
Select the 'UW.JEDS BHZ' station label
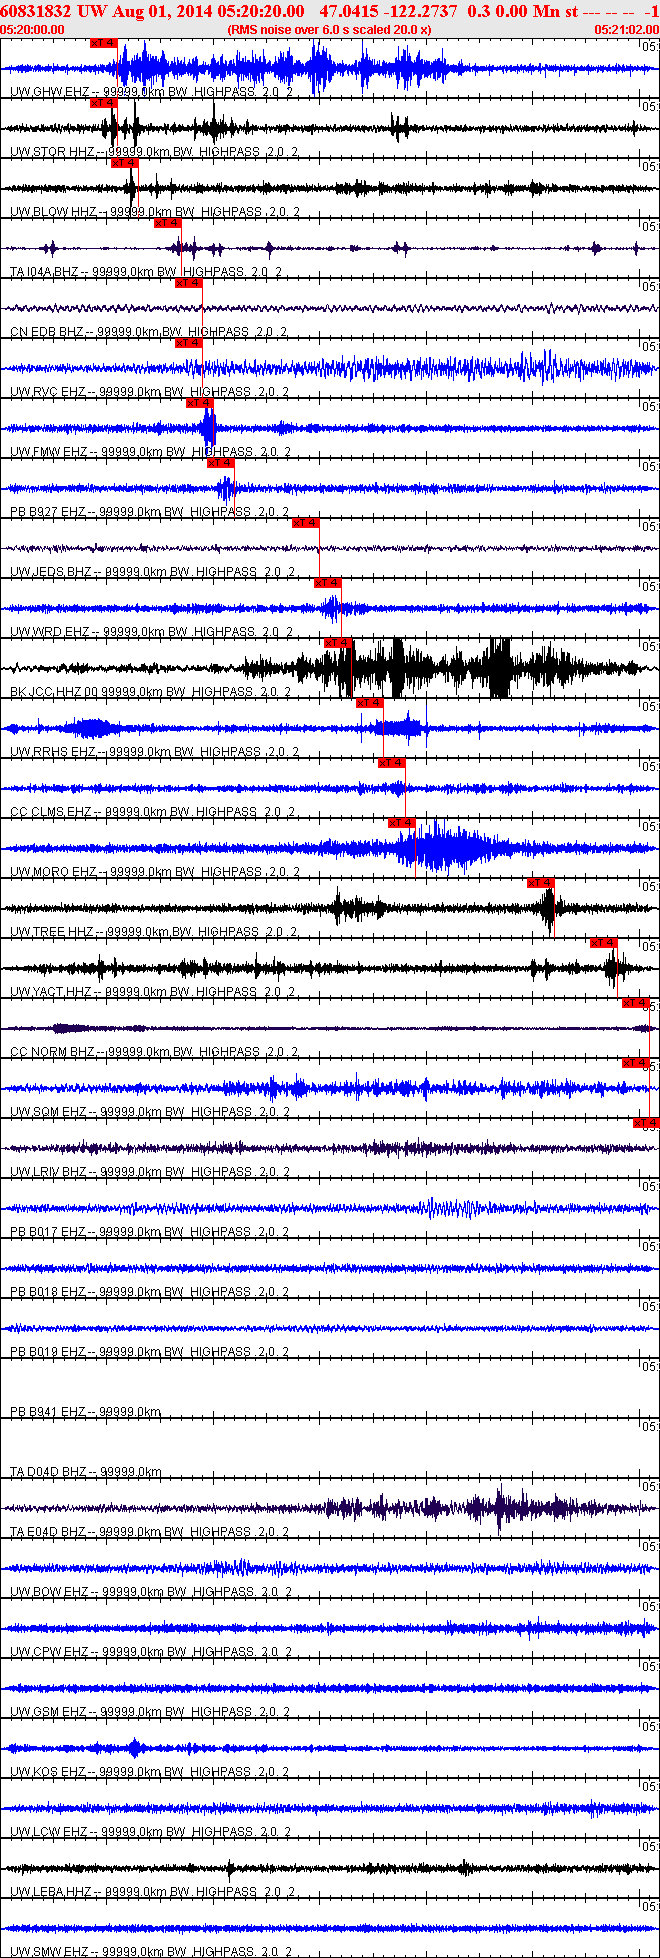(51, 572)
